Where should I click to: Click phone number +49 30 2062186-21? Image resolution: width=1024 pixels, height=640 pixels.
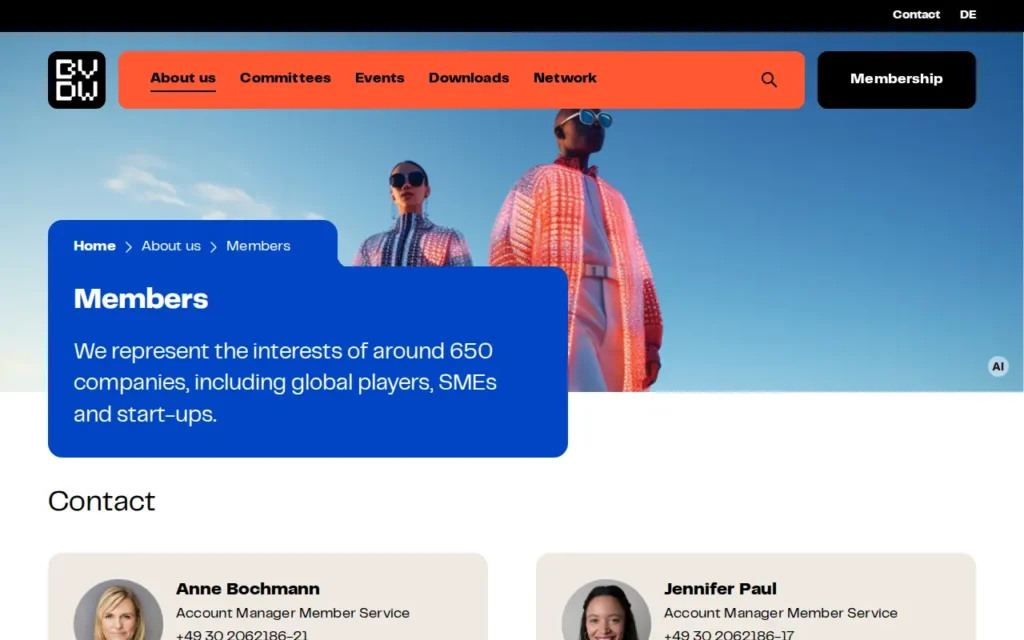[242, 634]
